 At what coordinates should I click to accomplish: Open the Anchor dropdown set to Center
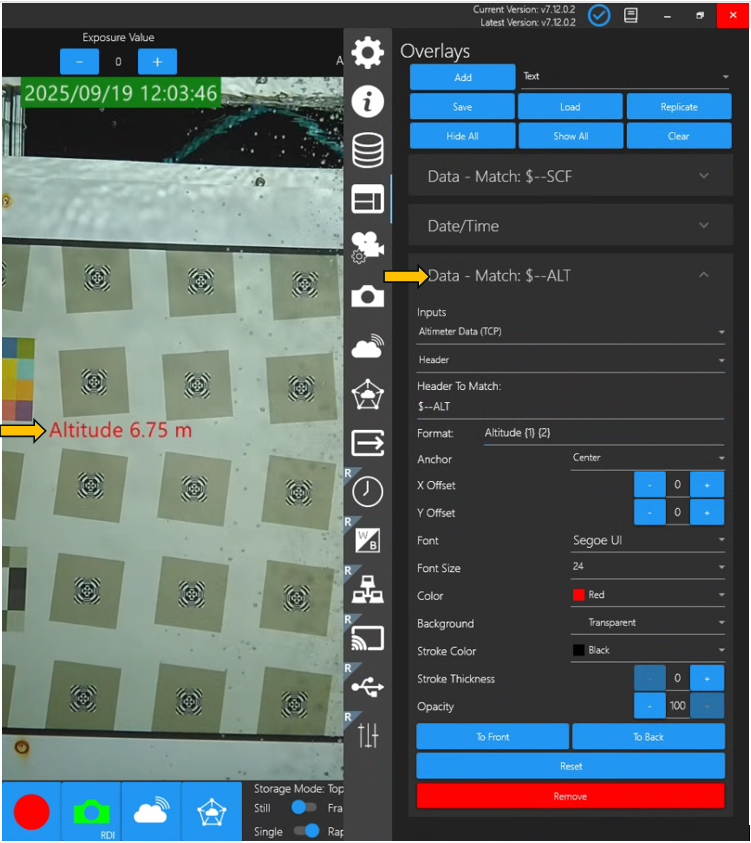(648, 458)
